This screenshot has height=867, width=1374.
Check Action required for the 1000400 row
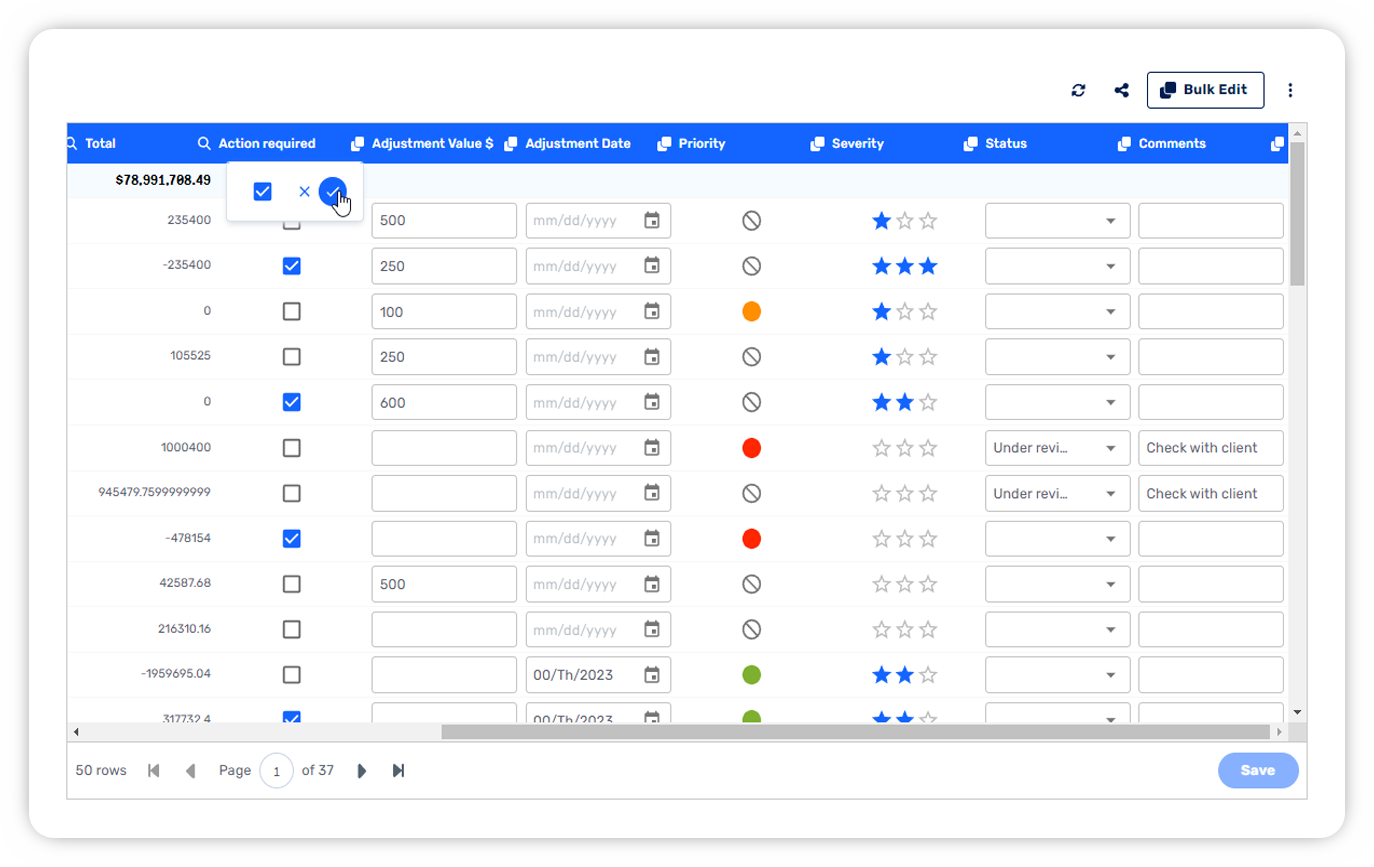coord(291,448)
